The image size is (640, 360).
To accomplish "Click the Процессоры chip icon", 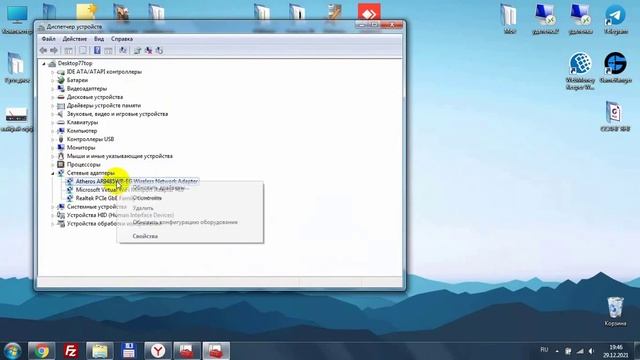I will (61, 164).
